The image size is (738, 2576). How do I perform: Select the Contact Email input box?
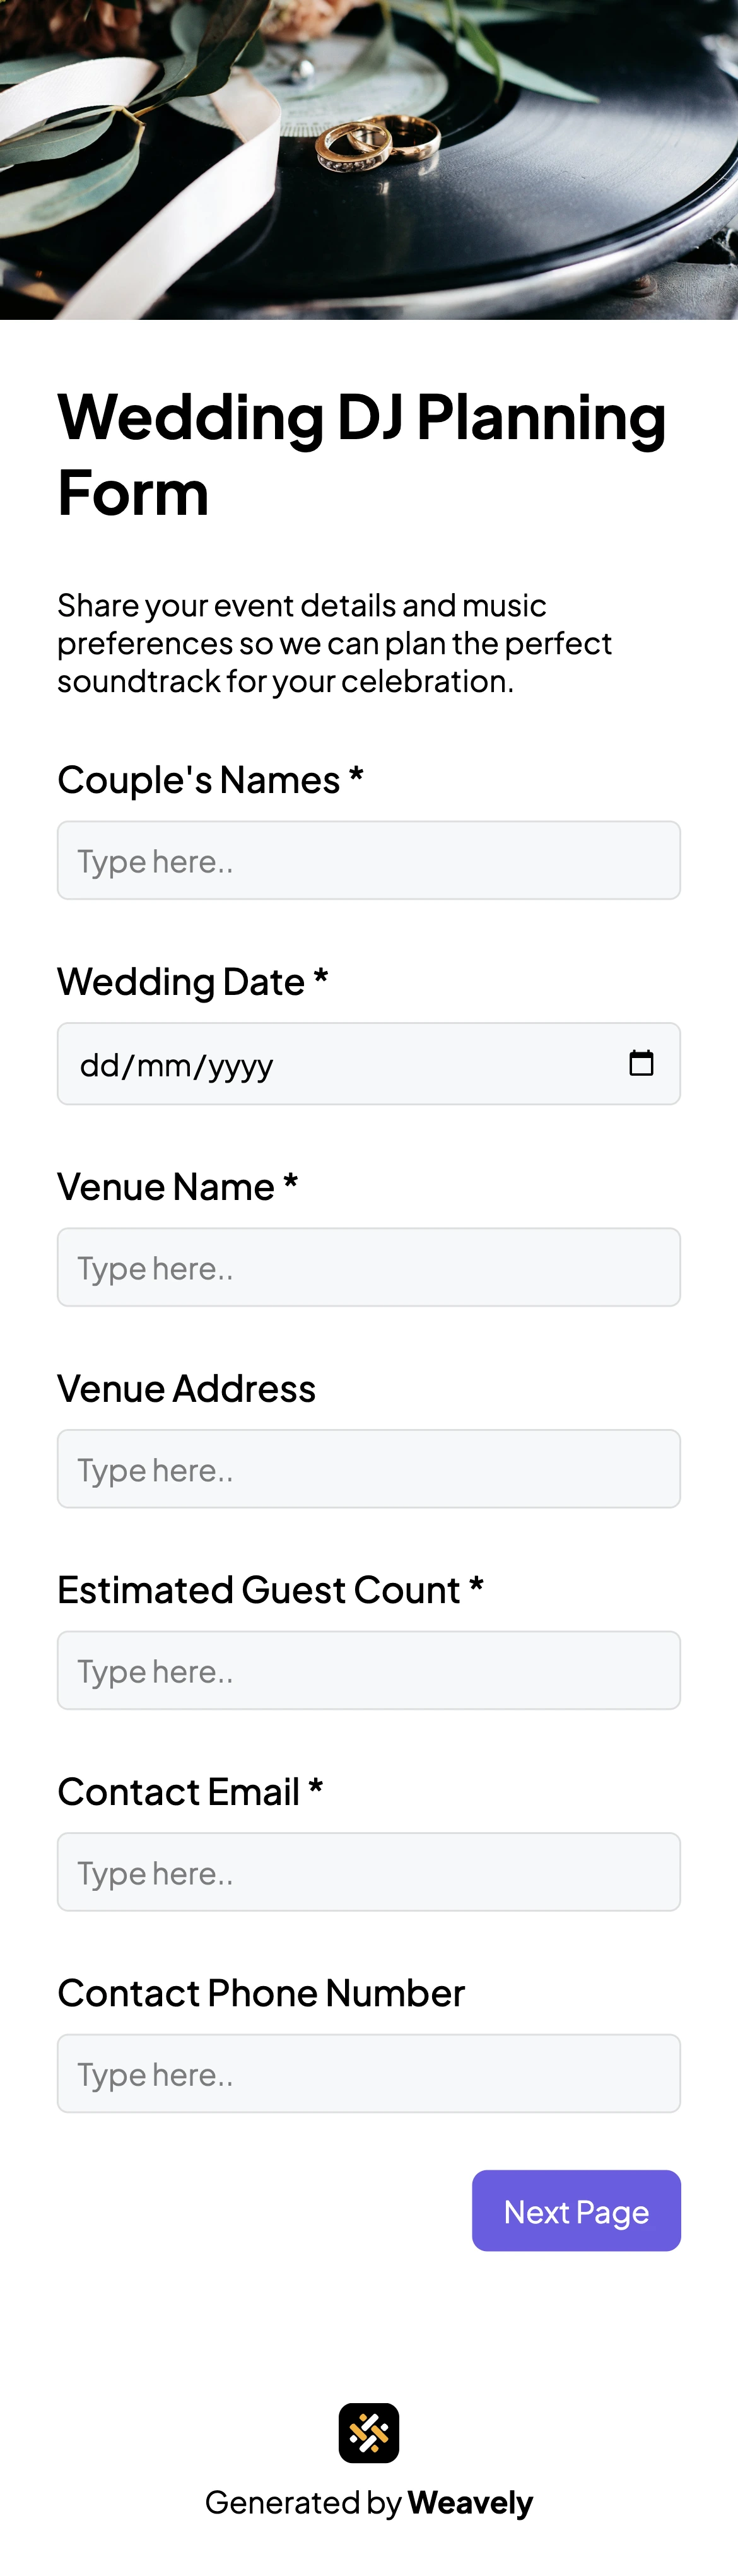369,1872
